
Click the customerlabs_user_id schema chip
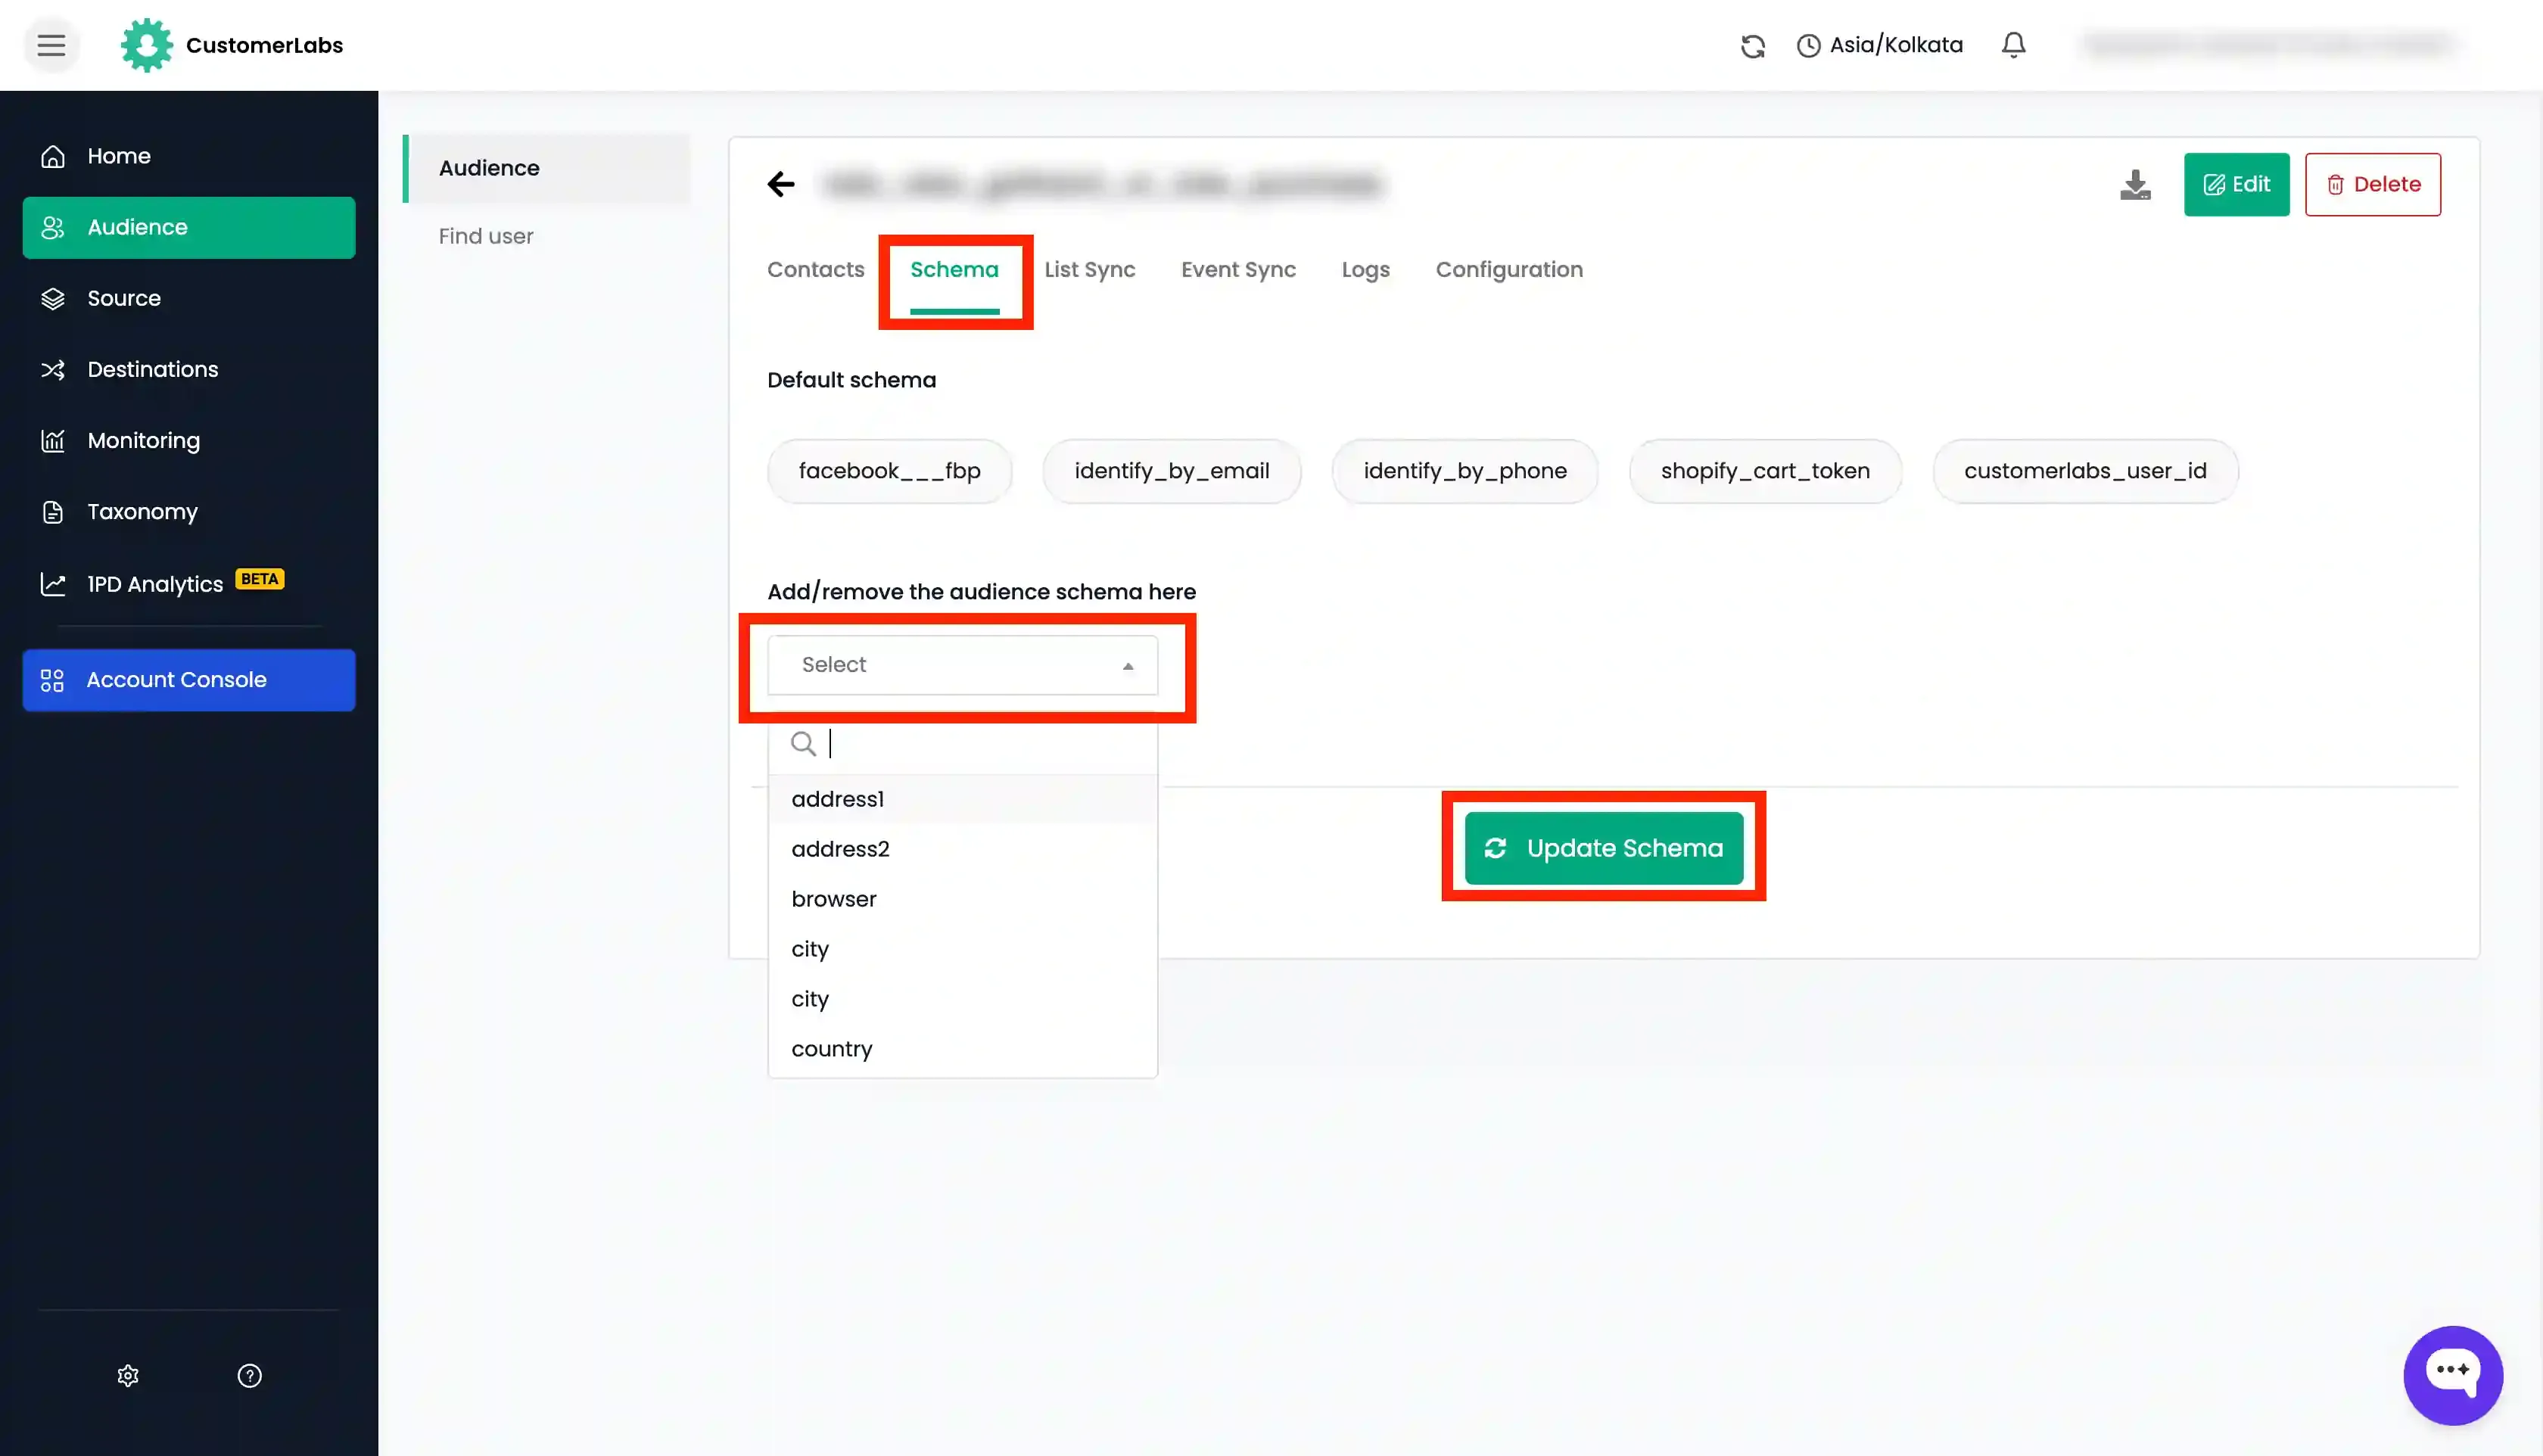(2085, 471)
